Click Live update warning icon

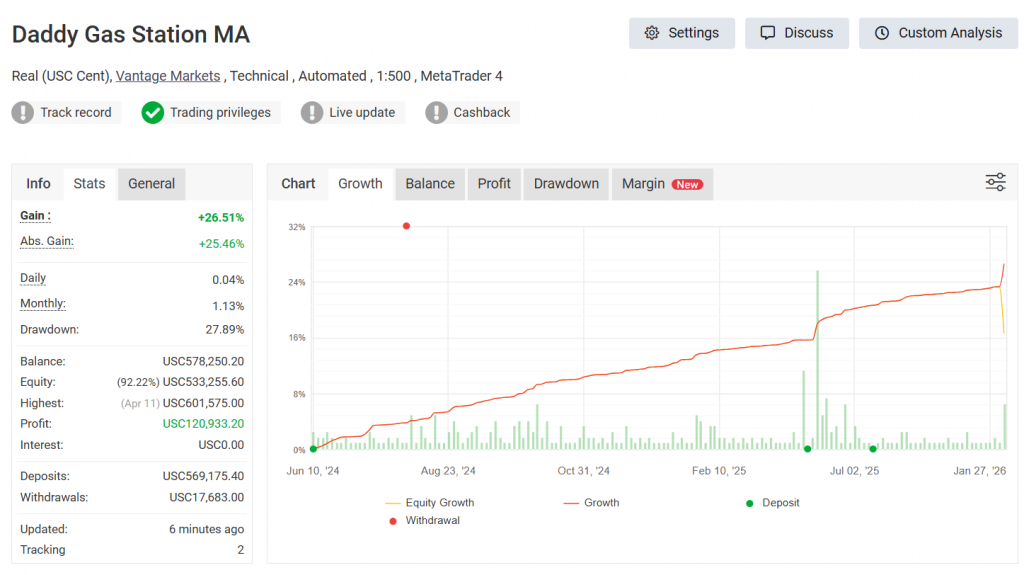(x=312, y=113)
